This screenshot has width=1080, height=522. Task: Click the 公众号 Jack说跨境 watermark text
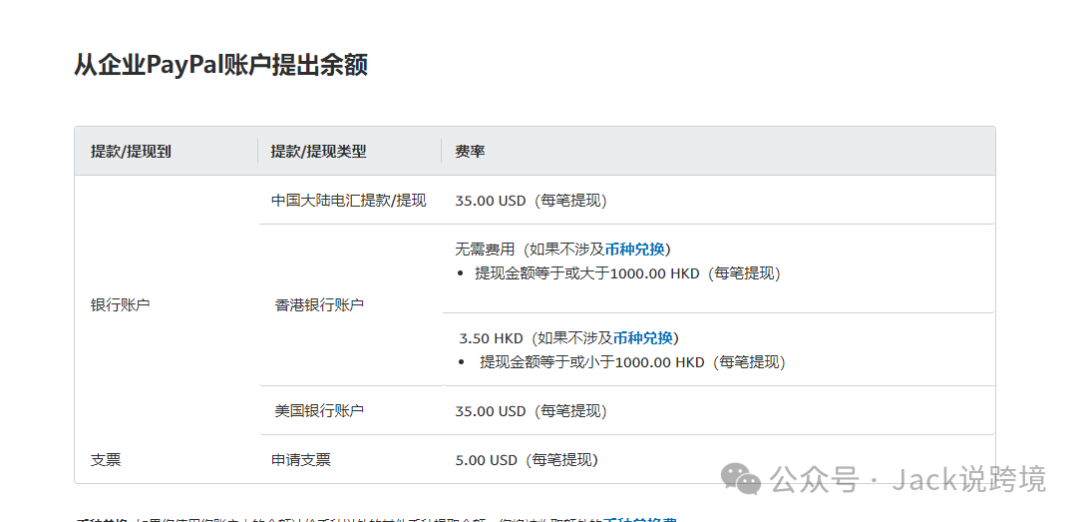911,479
